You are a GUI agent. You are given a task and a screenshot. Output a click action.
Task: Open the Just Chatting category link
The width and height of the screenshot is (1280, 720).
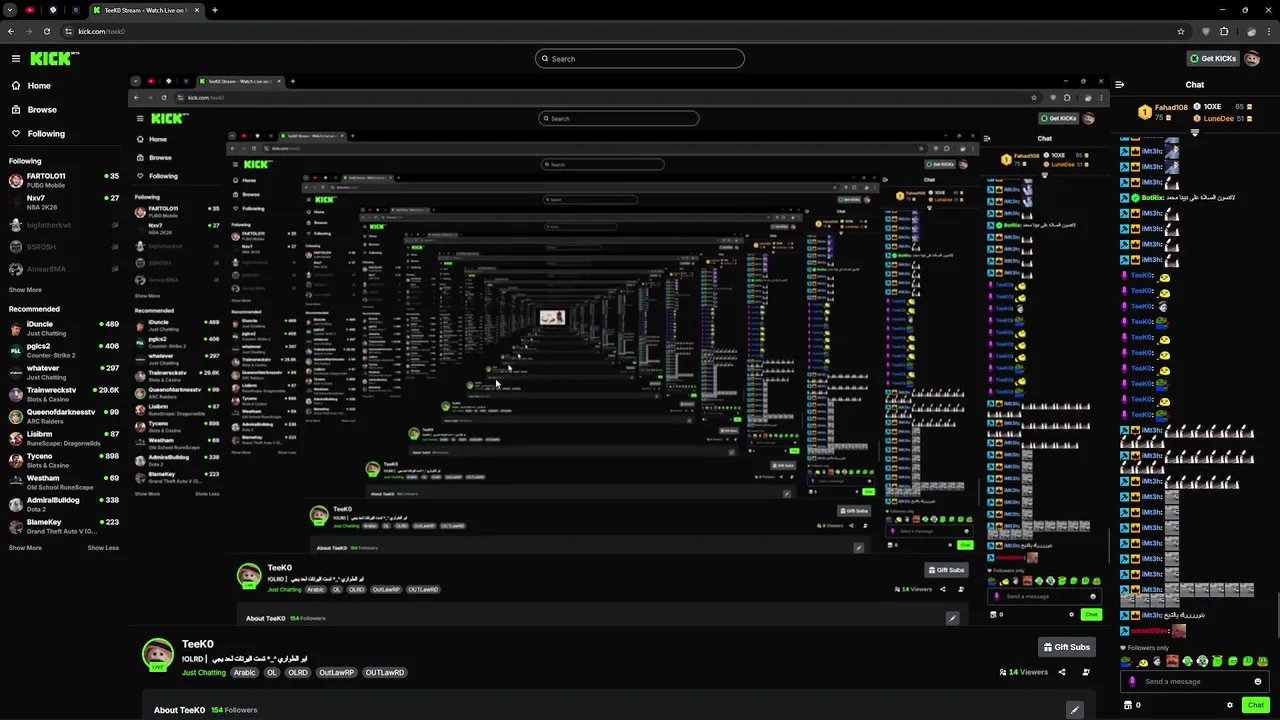click(204, 673)
